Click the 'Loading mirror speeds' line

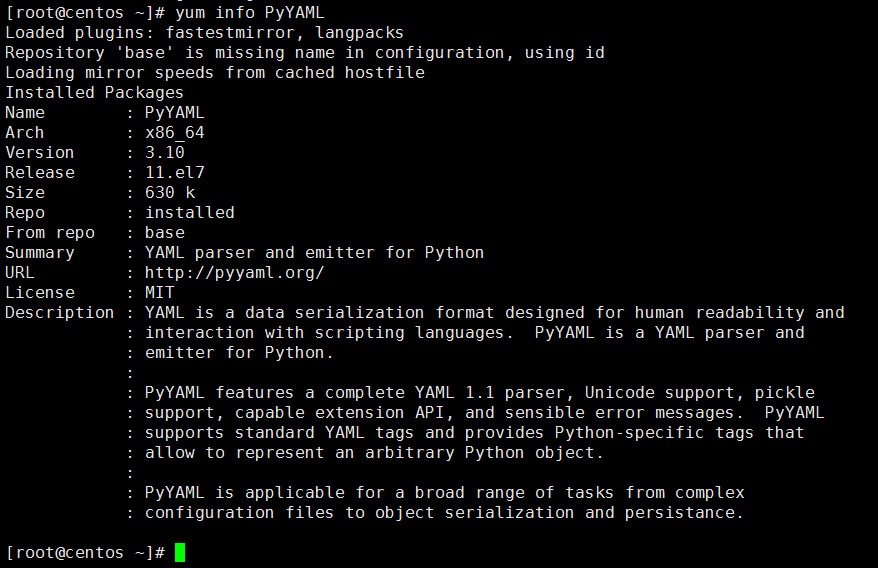pyautogui.click(x=214, y=73)
